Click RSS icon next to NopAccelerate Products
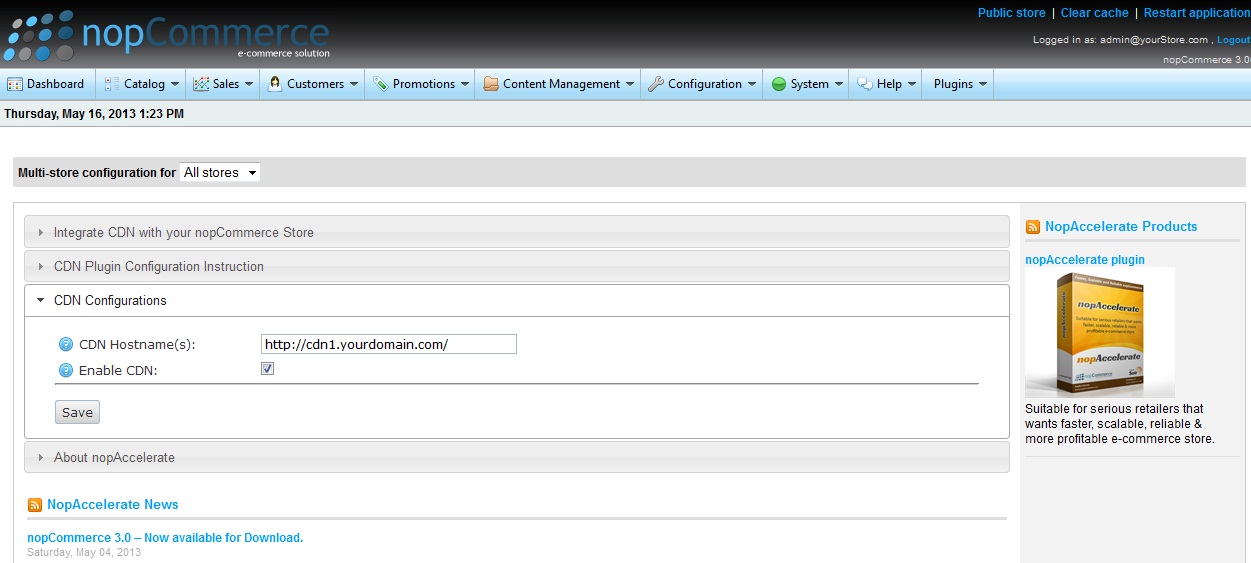Screen dimensions: 1251x563 1033,227
